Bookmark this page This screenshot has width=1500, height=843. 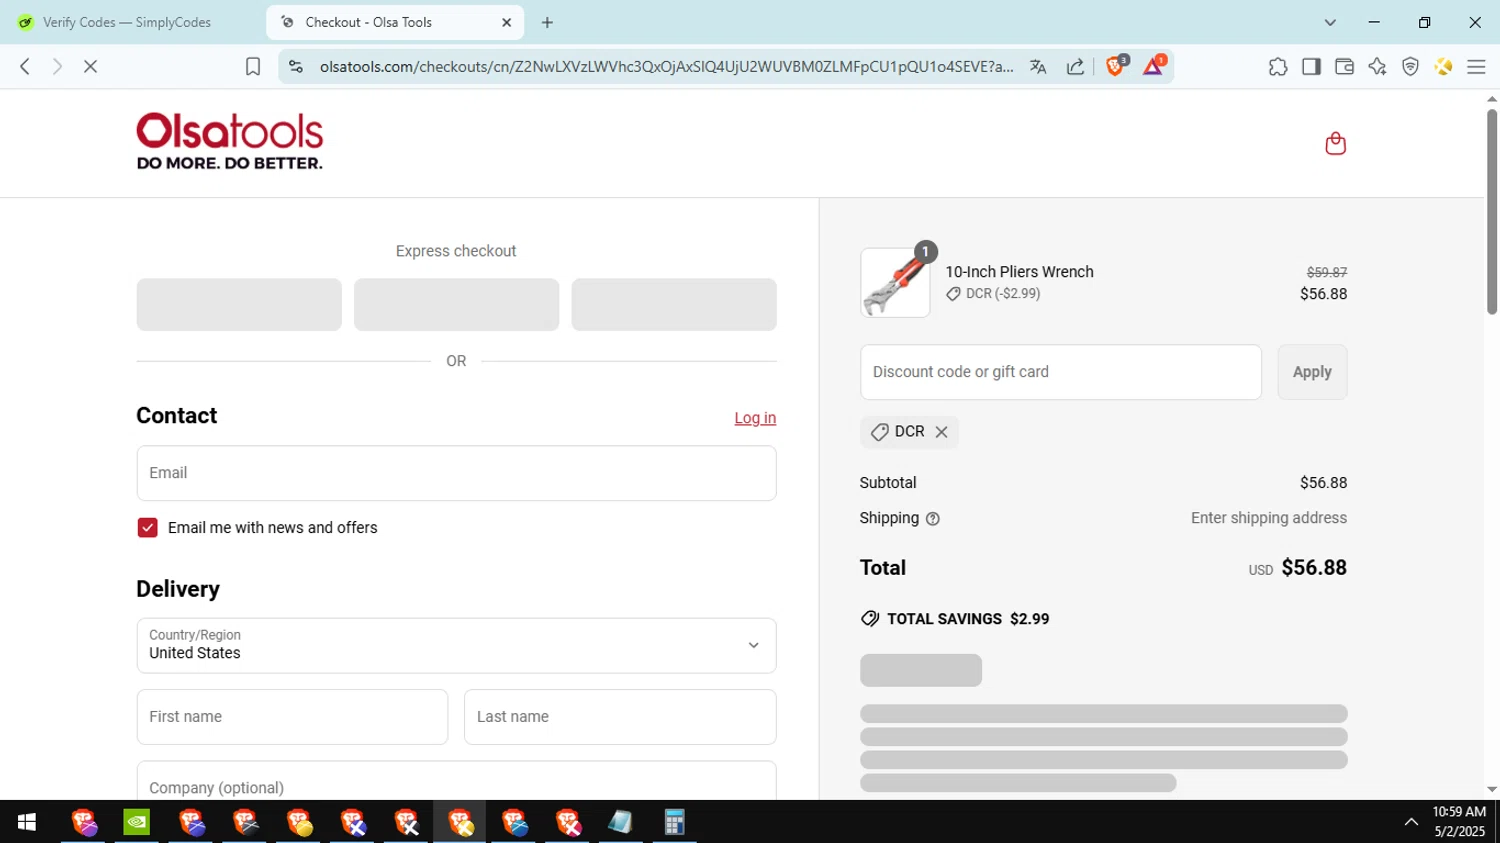tap(253, 67)
